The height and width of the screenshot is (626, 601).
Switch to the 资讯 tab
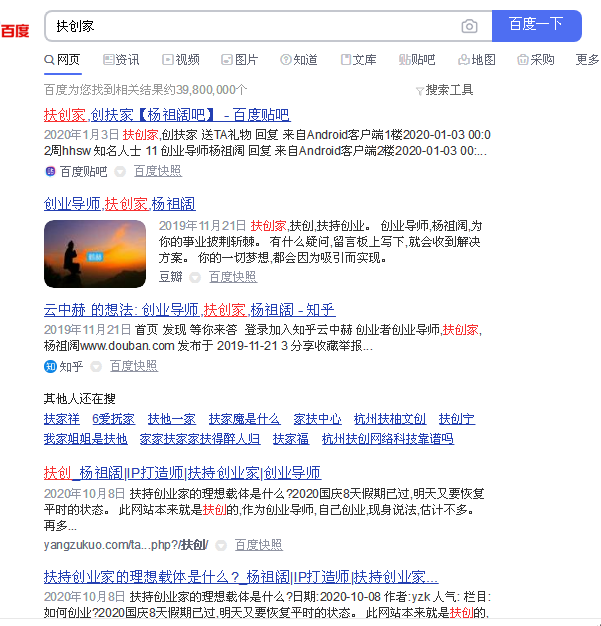[x=121, y=60]
